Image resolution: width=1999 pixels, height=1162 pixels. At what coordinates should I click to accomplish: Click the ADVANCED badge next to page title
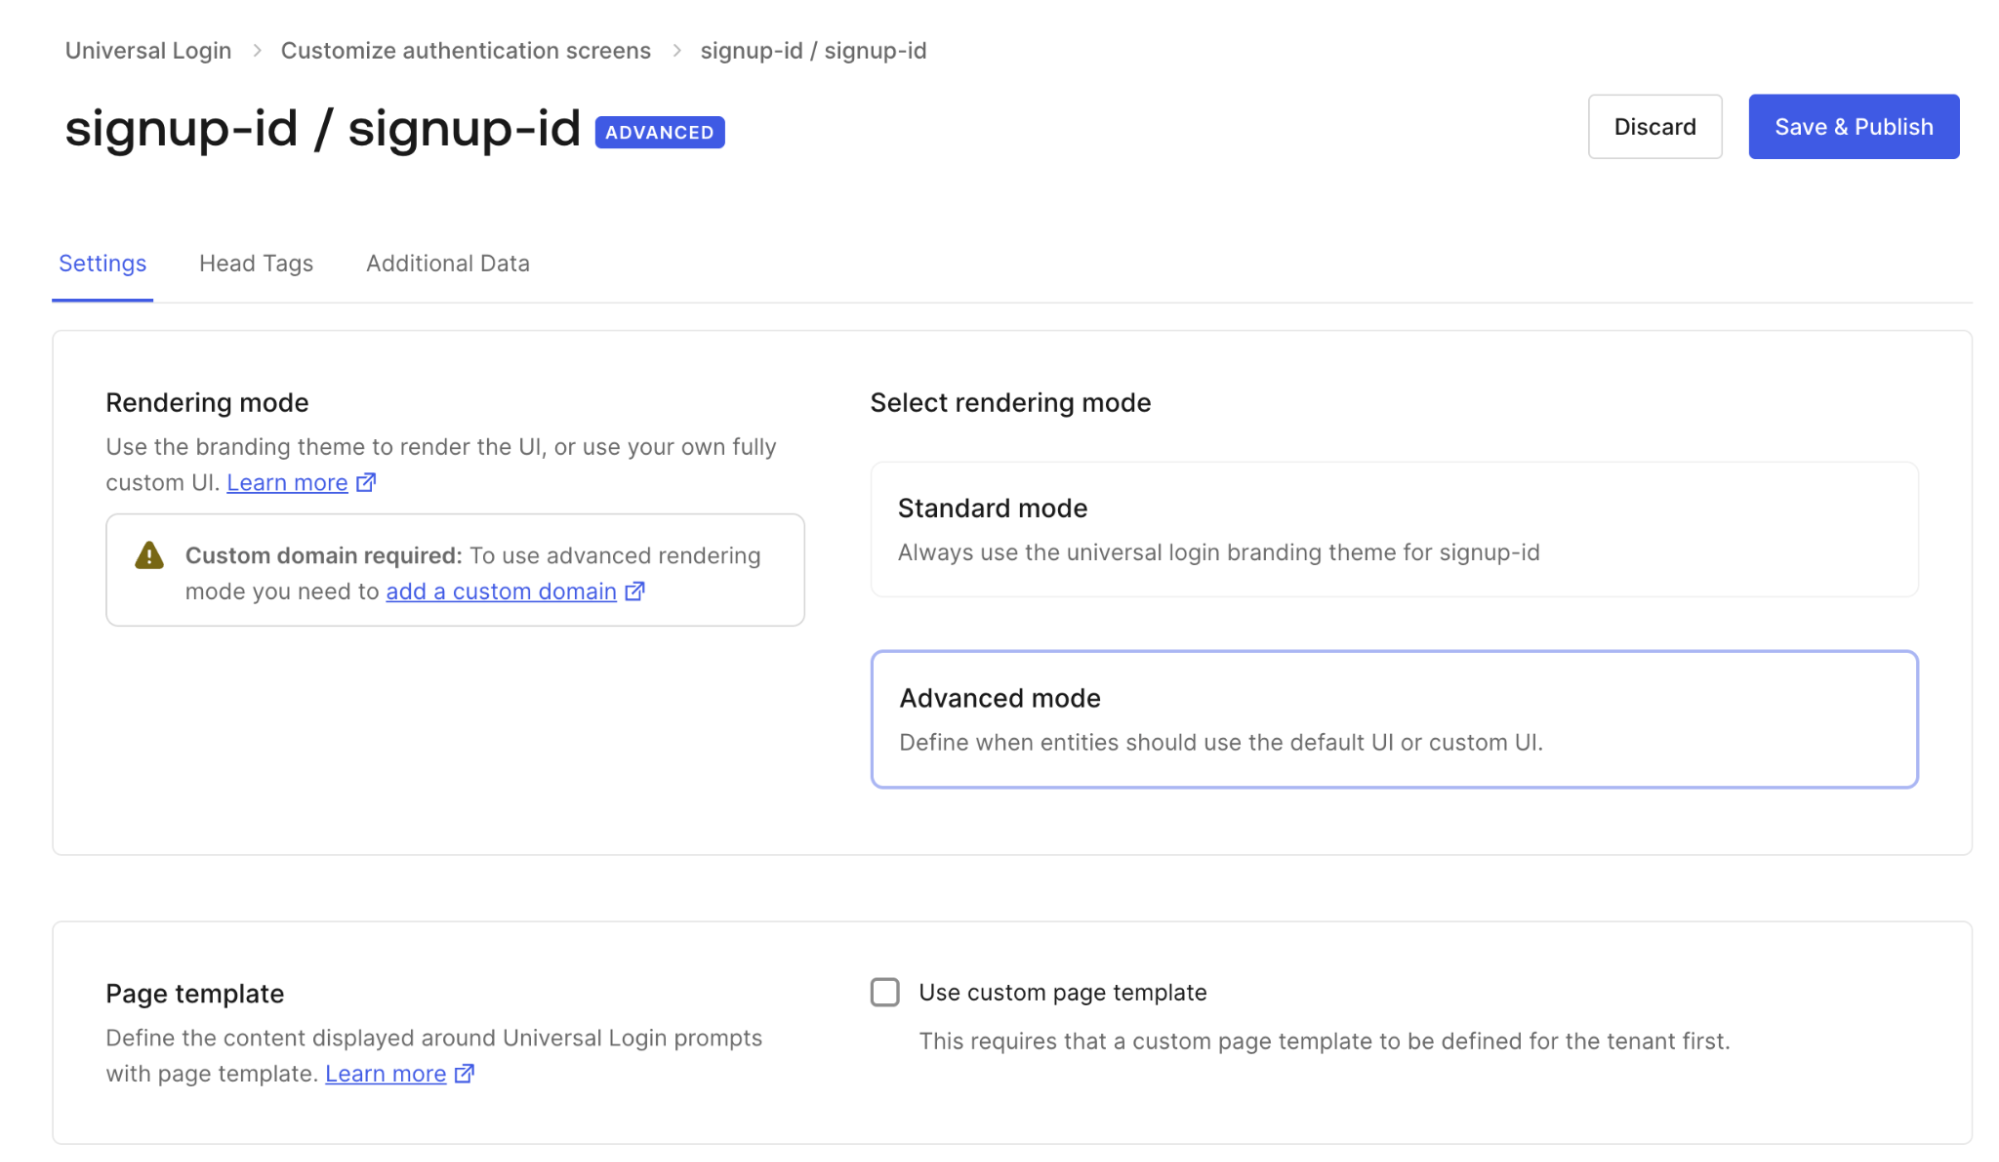(659, 131)
